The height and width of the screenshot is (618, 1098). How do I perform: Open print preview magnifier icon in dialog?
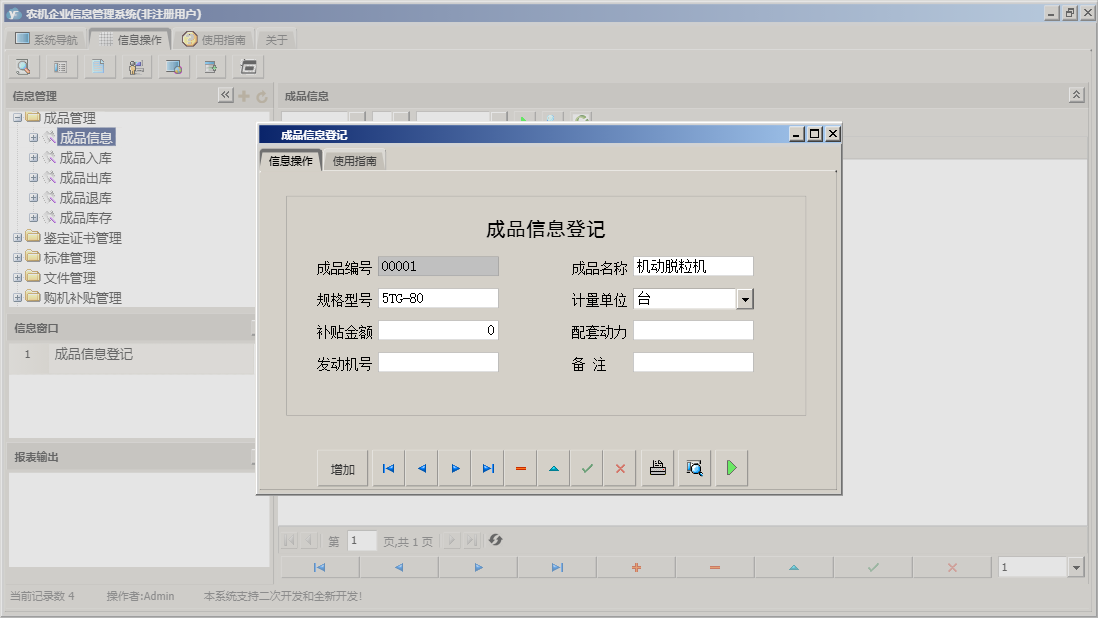click(695, 468)
